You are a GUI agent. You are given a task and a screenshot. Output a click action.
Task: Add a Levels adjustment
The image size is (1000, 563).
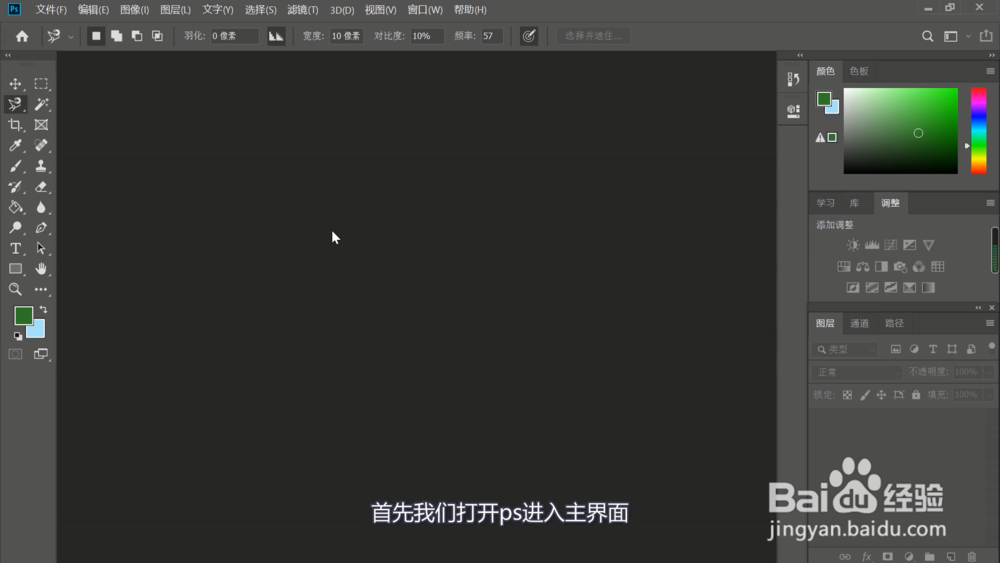pyautogui.click(x=872, y=245)
